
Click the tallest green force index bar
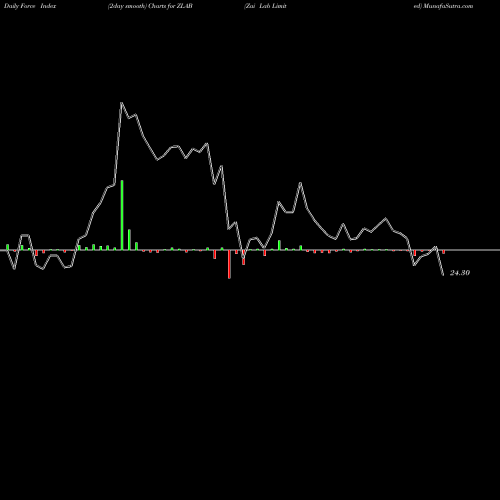click(122, 215)
